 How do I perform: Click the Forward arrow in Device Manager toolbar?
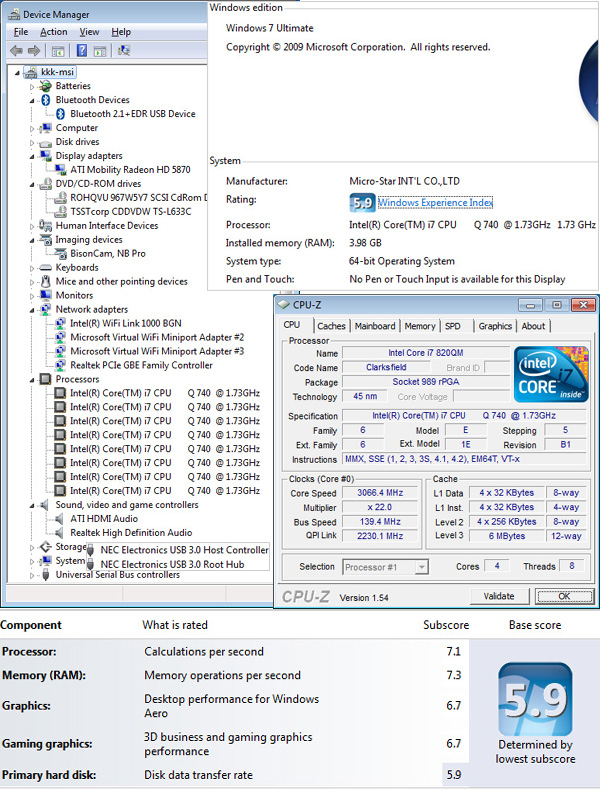click(x=34, y=51)
